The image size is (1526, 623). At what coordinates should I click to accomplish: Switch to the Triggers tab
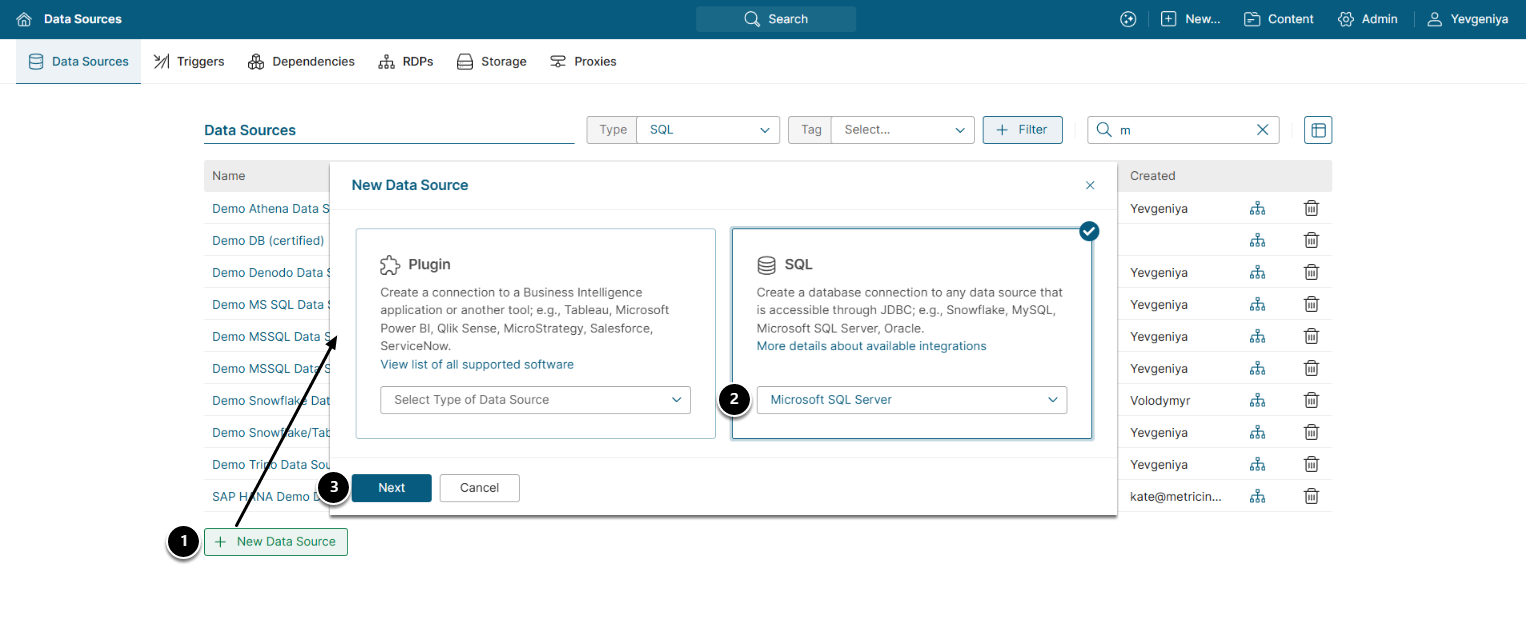tap(189, 62)
